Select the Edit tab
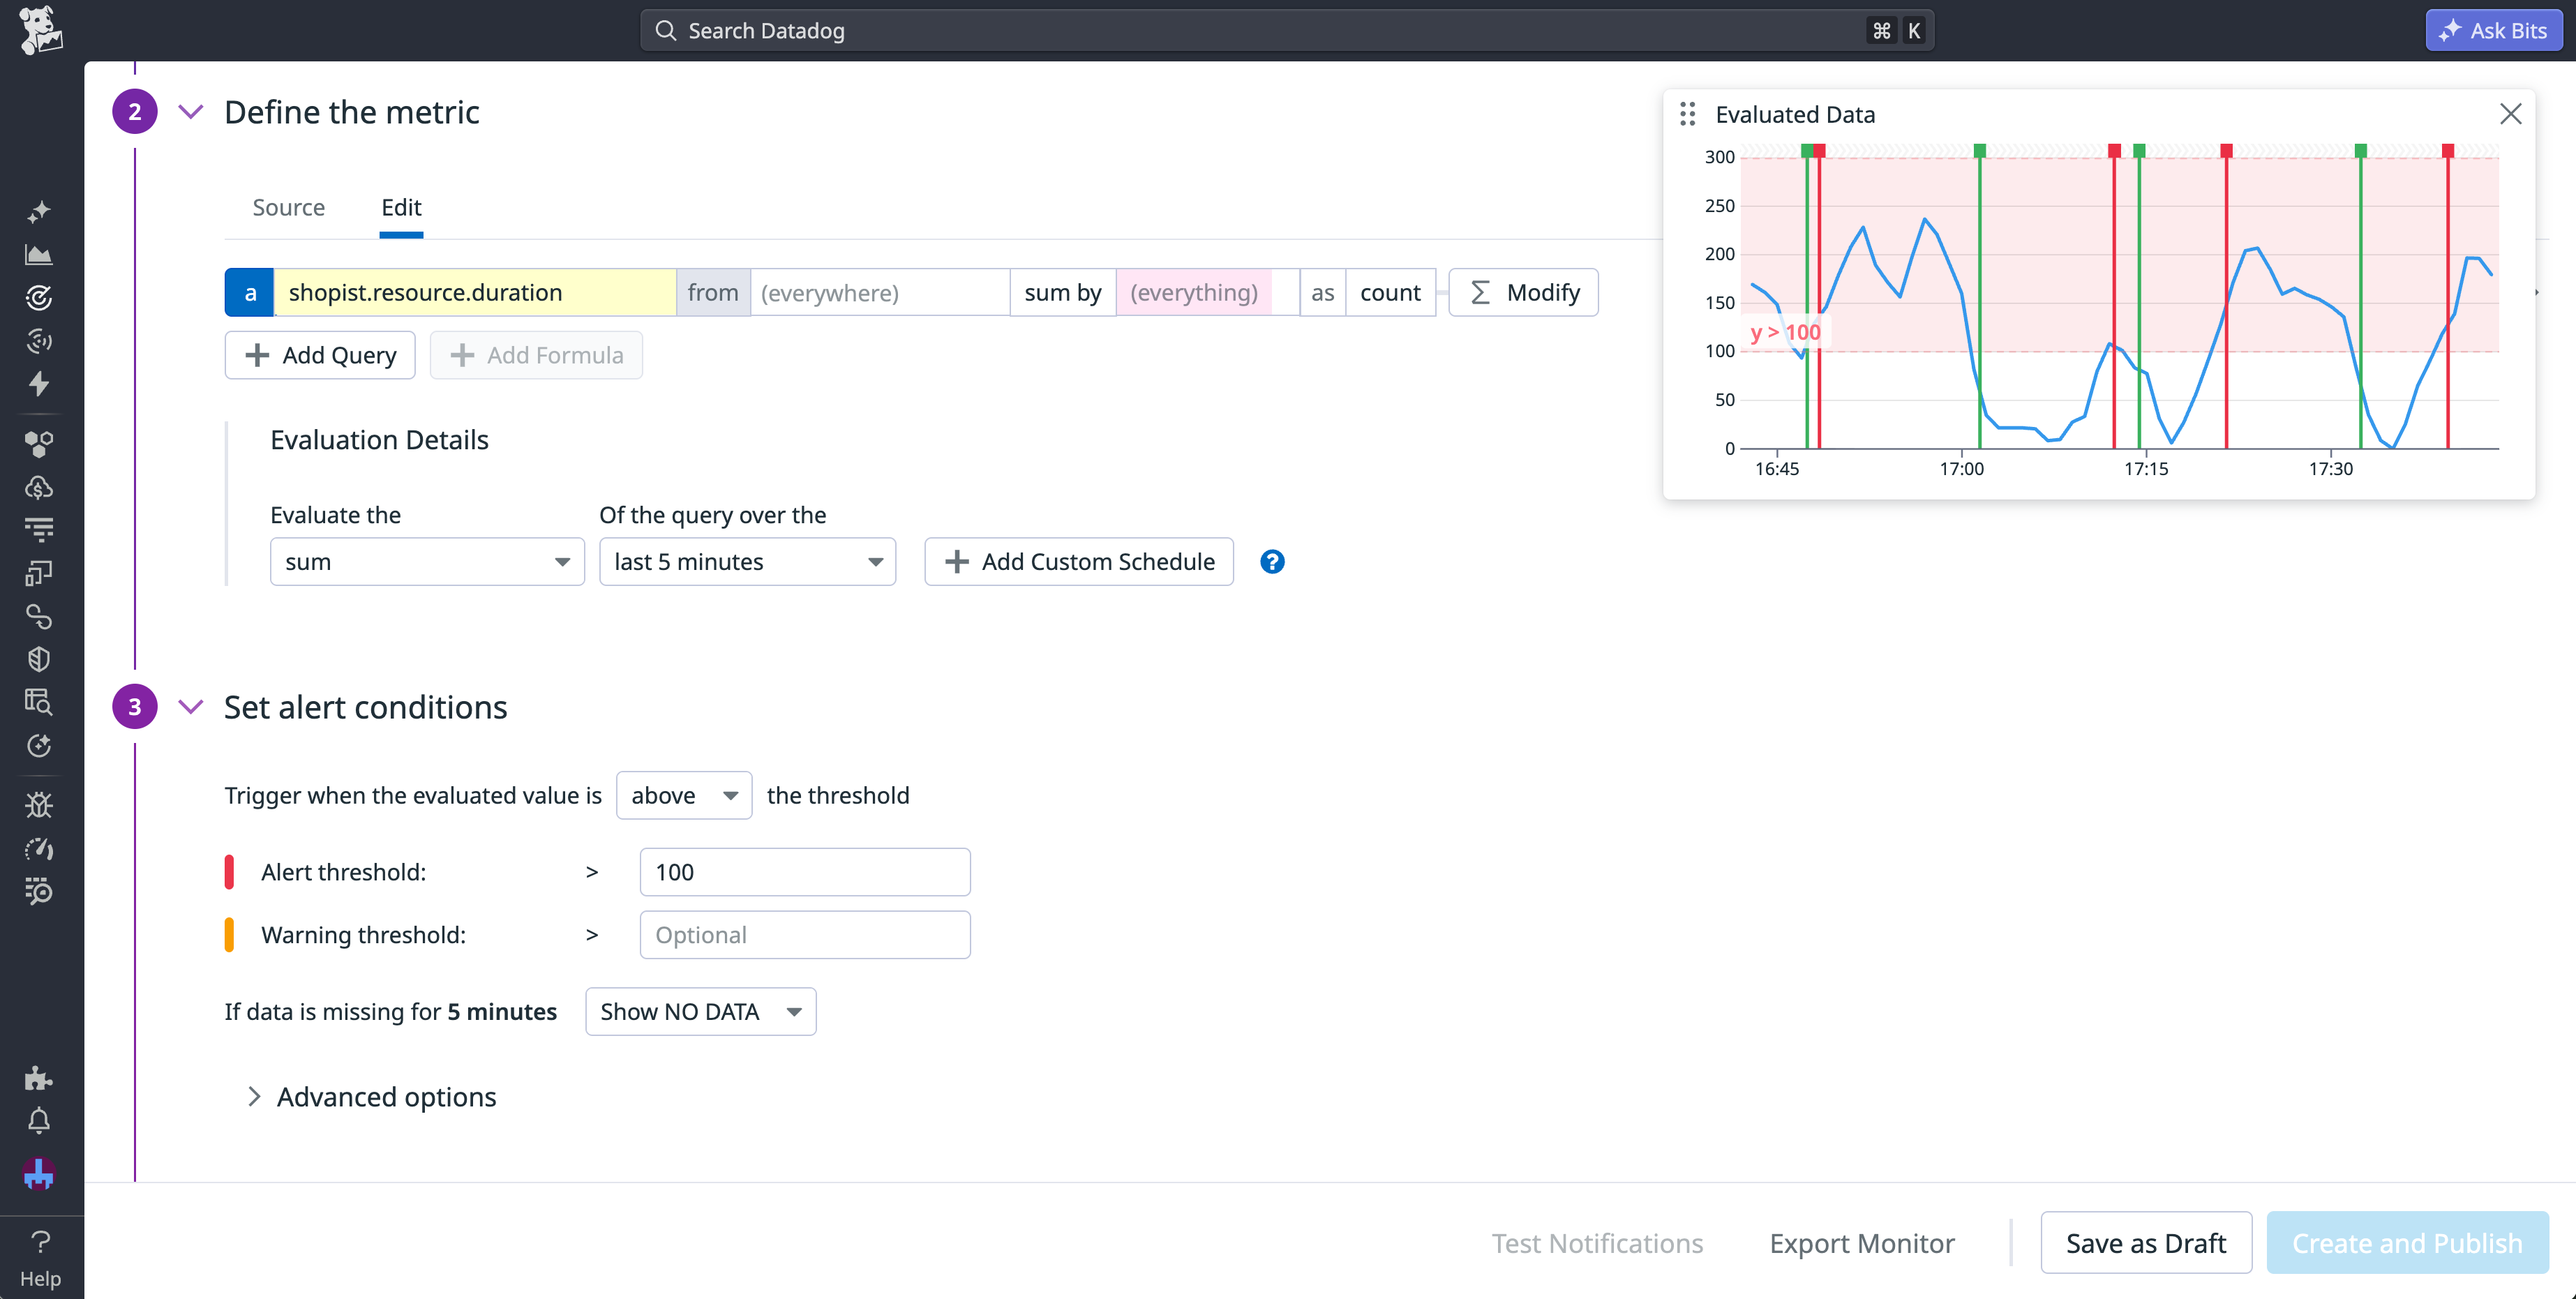Screen dimensions: 2576x1299 coord(401,207)
